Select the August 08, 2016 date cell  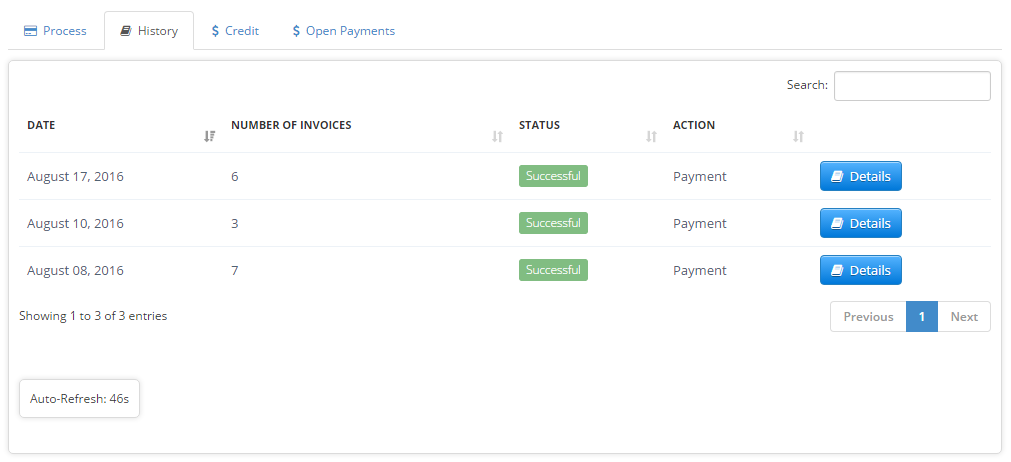click(75, 271)
